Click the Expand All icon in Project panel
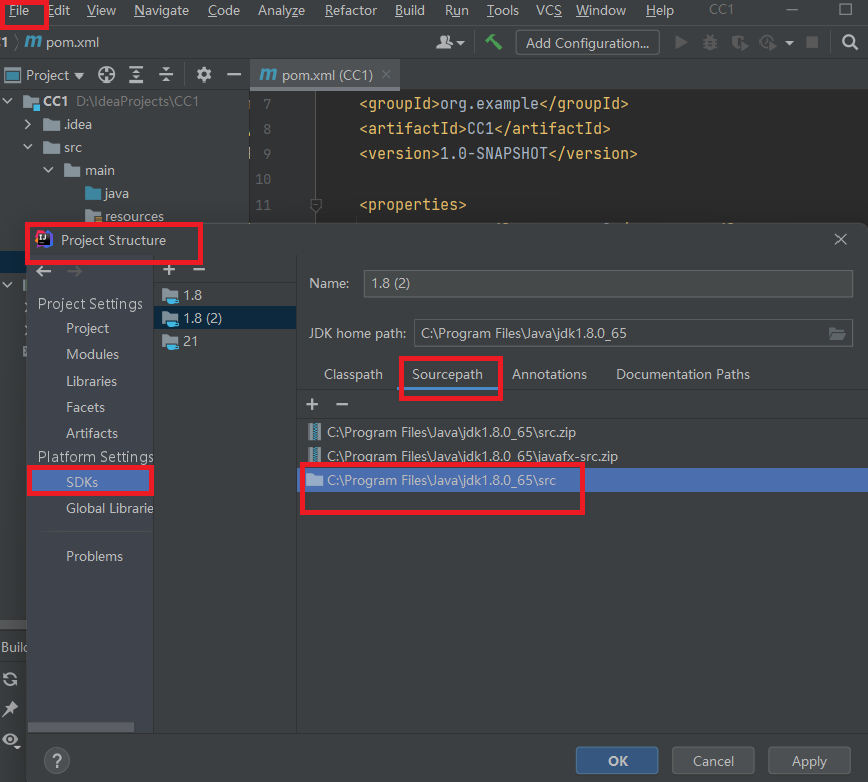 [136, 75]
